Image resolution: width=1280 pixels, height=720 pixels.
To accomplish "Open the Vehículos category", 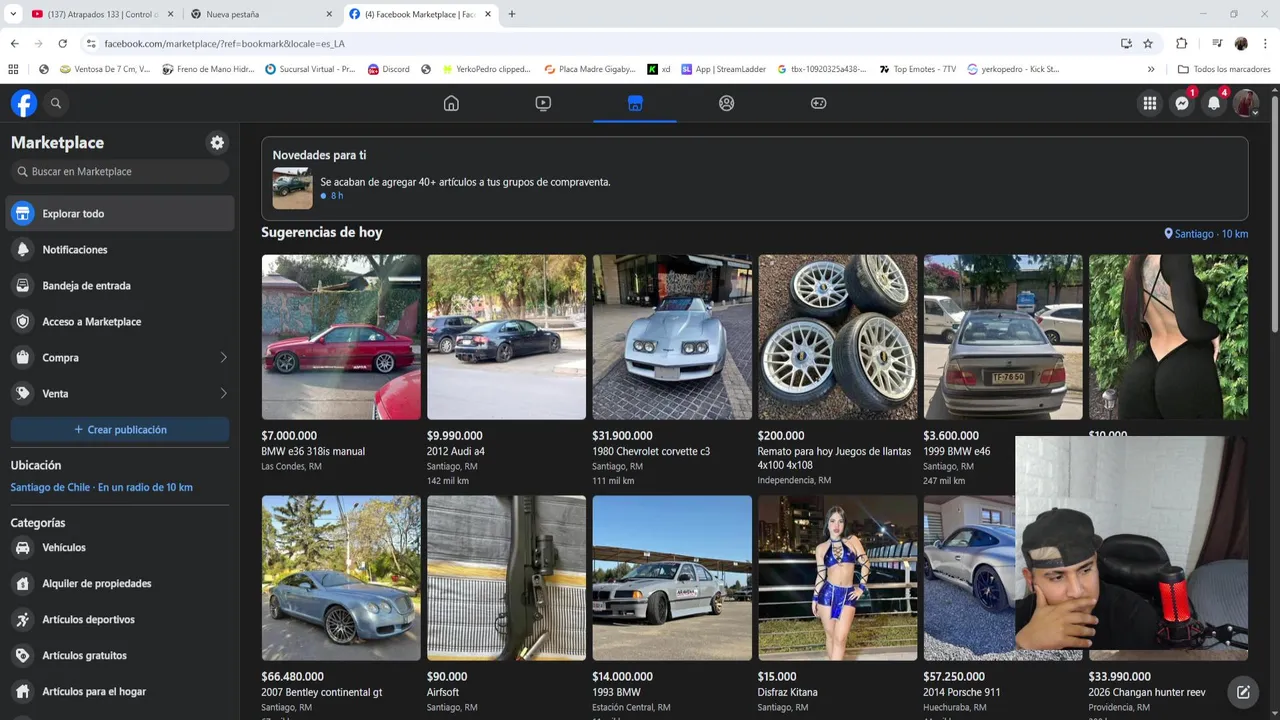I will (120, 548).
